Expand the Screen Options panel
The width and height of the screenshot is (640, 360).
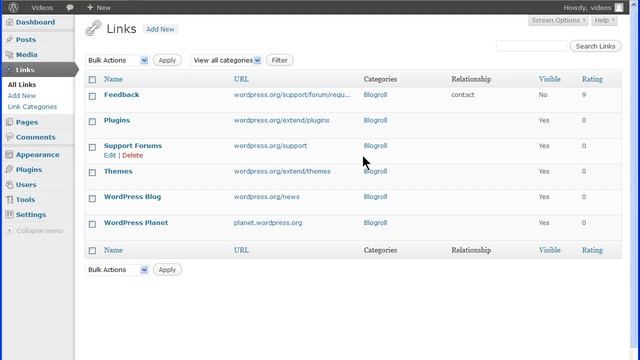[558, 20]
